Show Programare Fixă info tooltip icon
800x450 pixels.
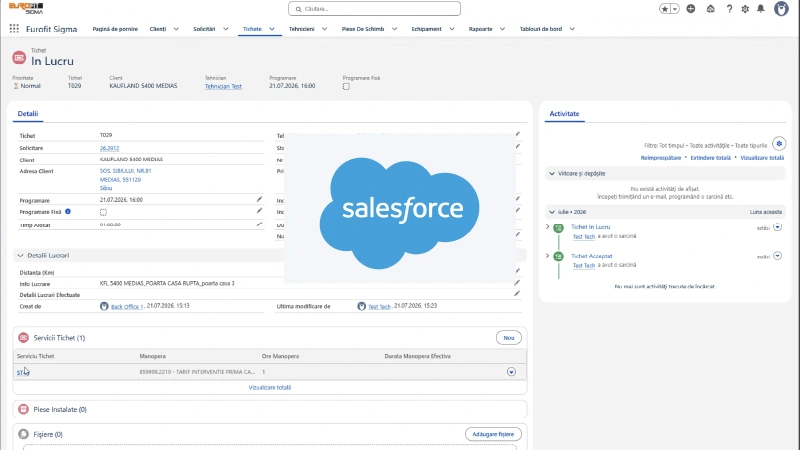coord(68,211)
